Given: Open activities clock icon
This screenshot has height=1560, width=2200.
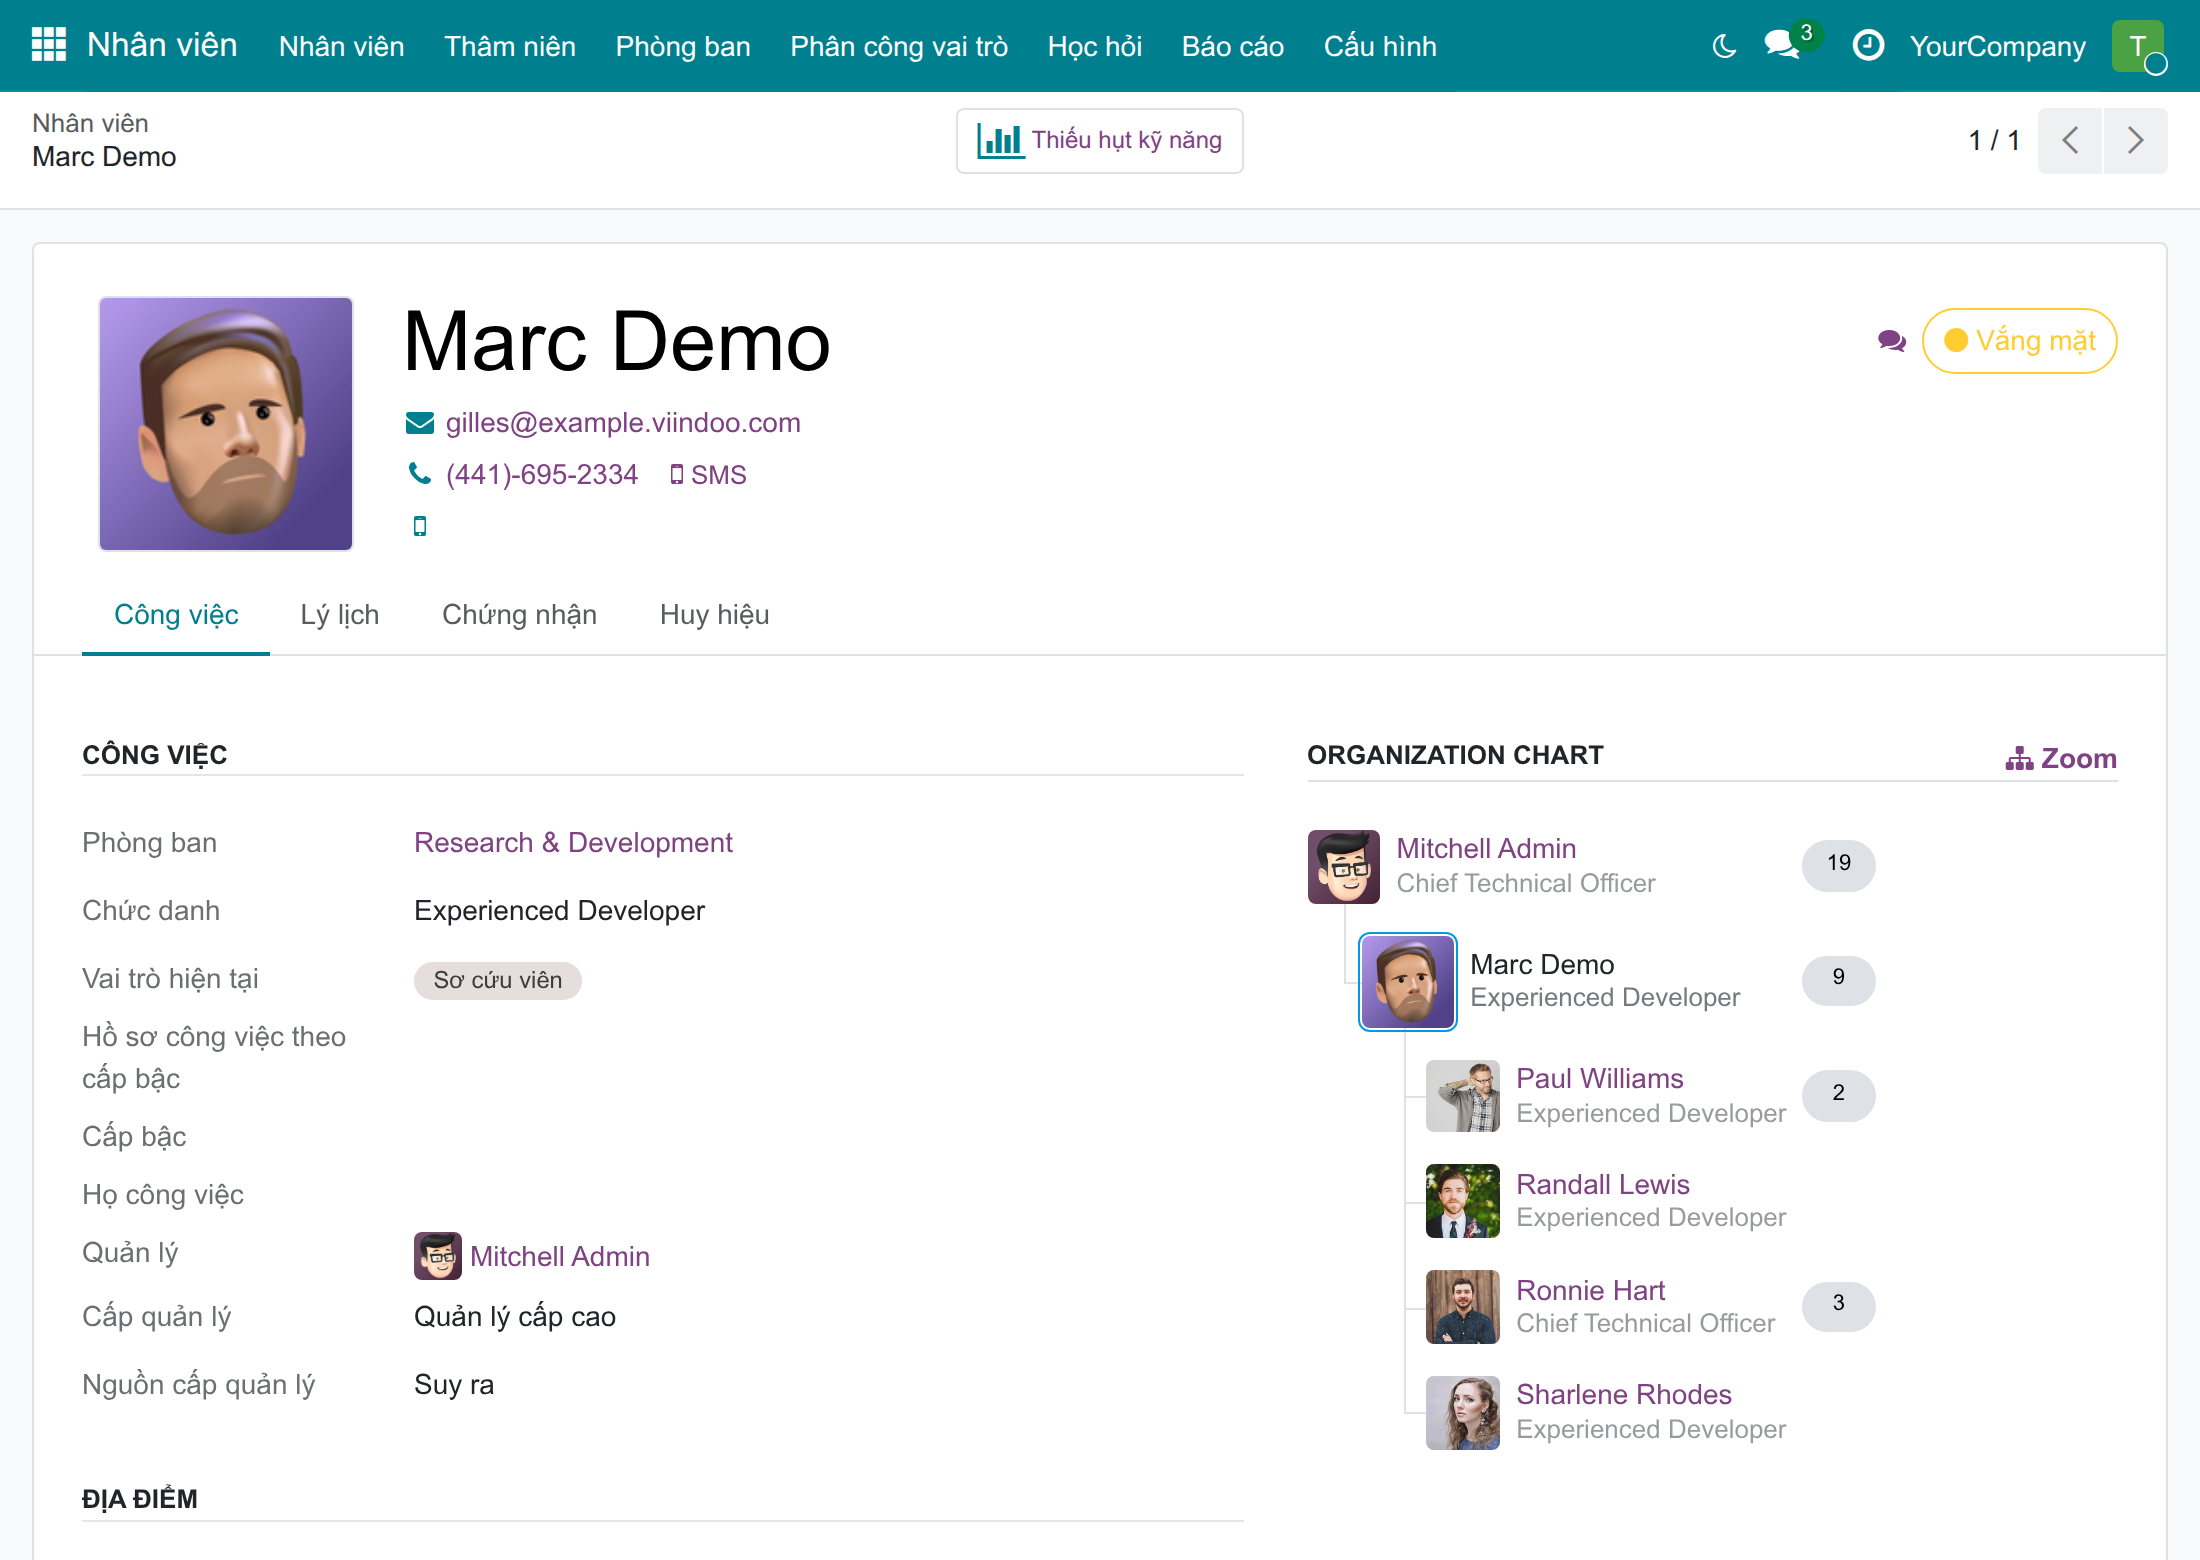Looking at the screenshot, I should coord(1868,45).
